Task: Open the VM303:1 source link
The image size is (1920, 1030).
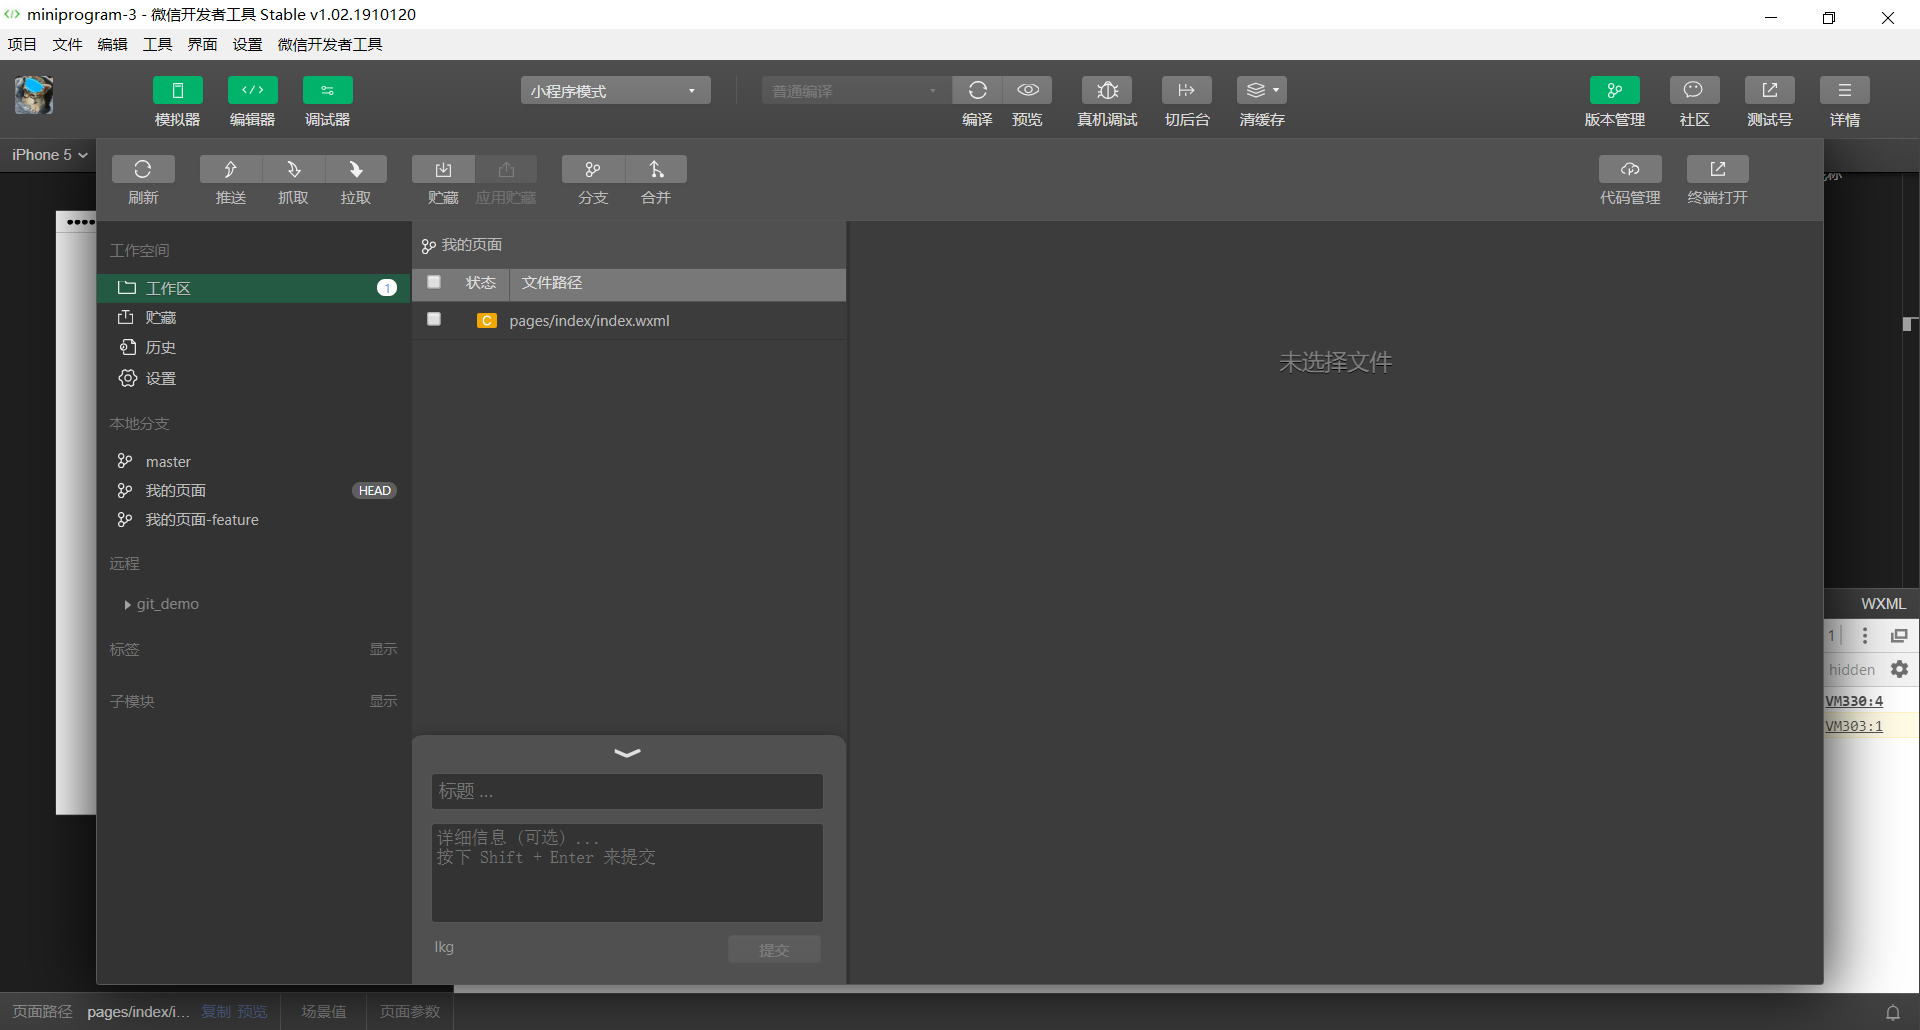Action: (x=1854, y=726)
